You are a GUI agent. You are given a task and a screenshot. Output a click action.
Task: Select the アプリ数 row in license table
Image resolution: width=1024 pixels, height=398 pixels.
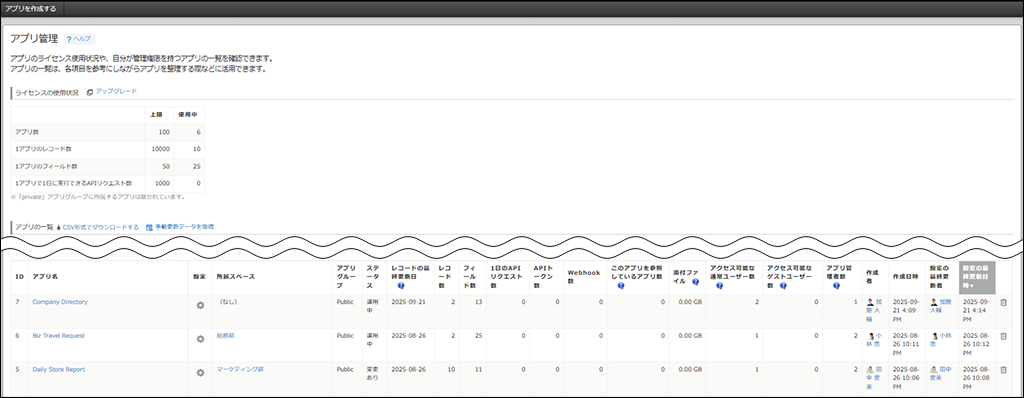[x=108, y=132]
